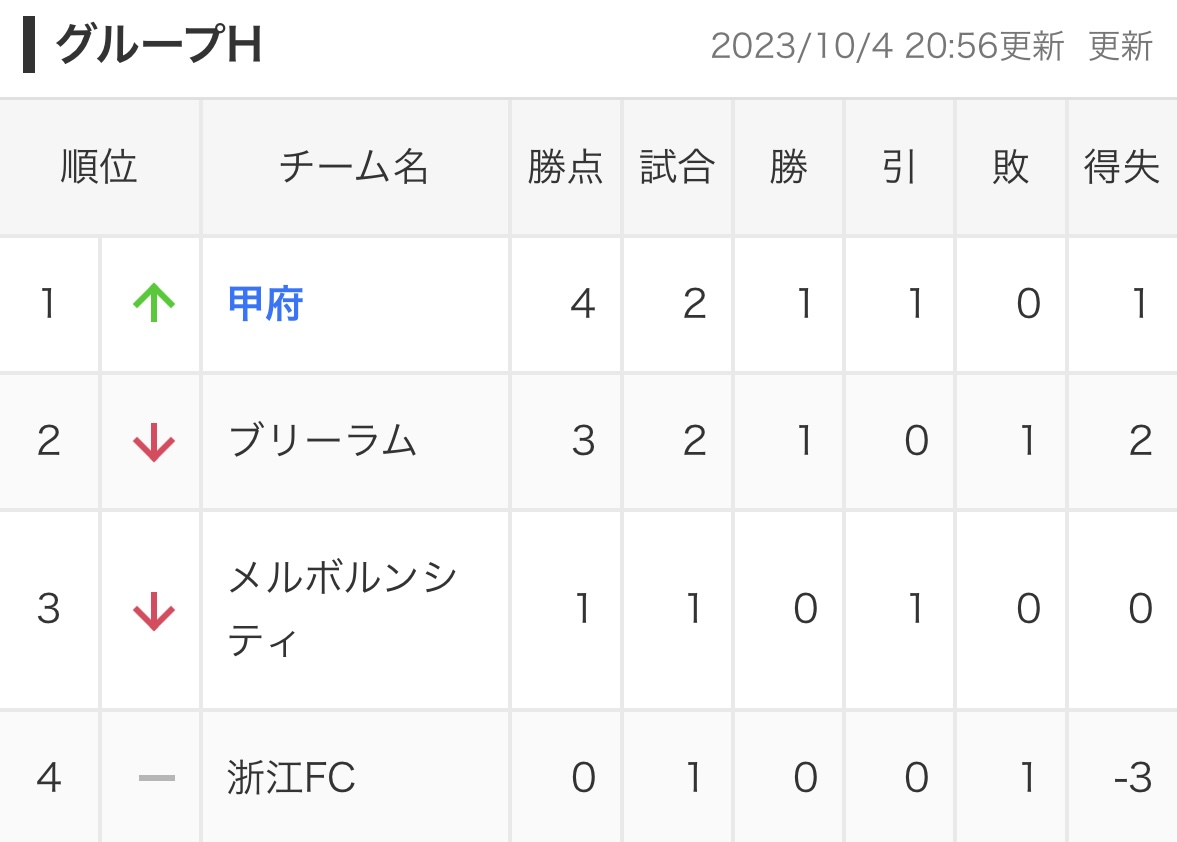The width and height of the screenshot is (1177, 842).
Task: Click the メルボルンシティ team name
Action: pos(343,609)
